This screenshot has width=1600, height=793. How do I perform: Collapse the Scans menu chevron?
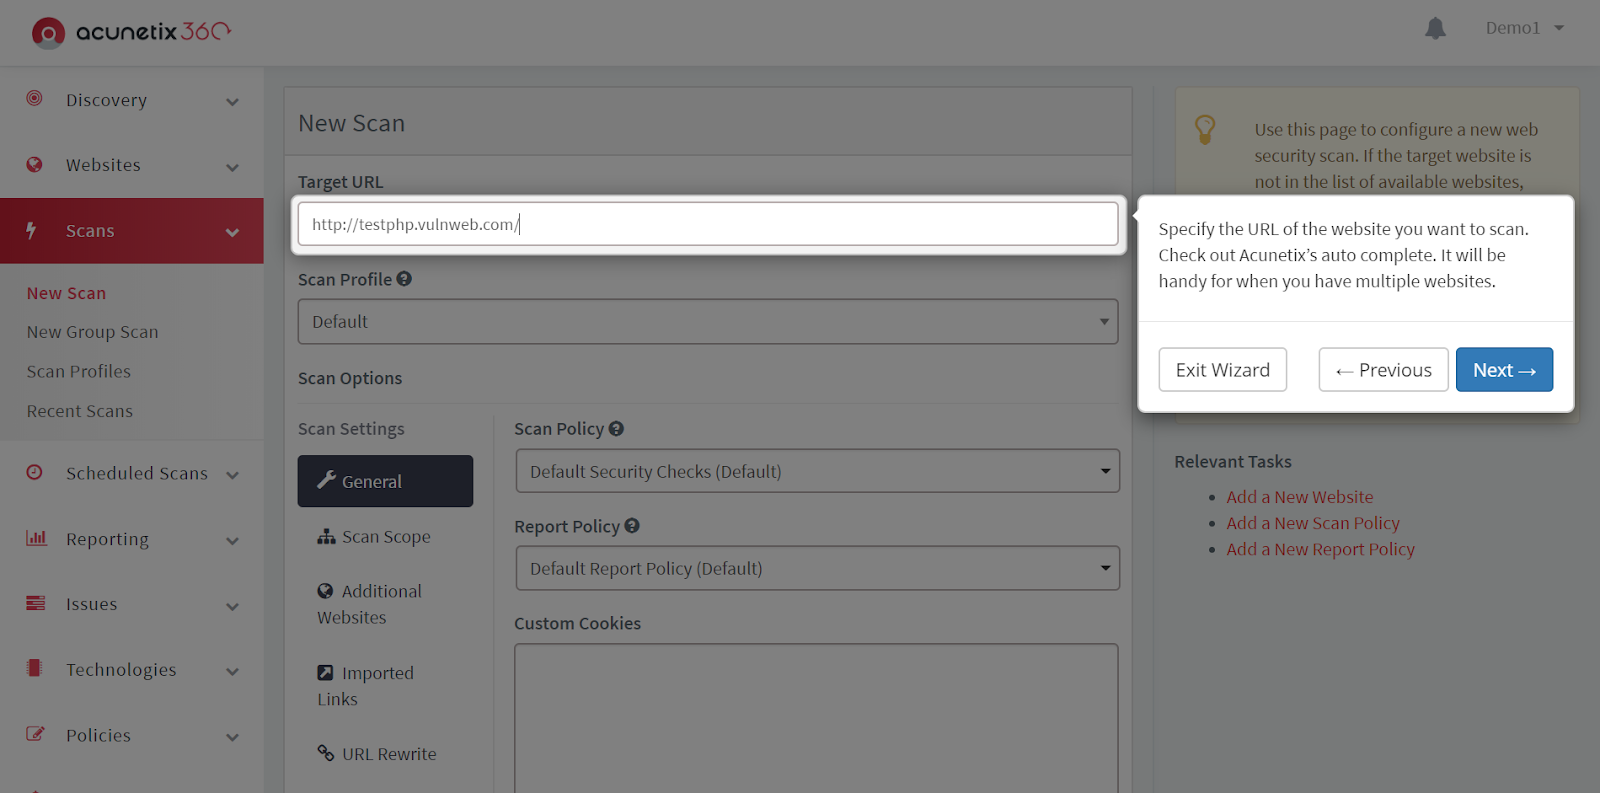tap(232, 232)
